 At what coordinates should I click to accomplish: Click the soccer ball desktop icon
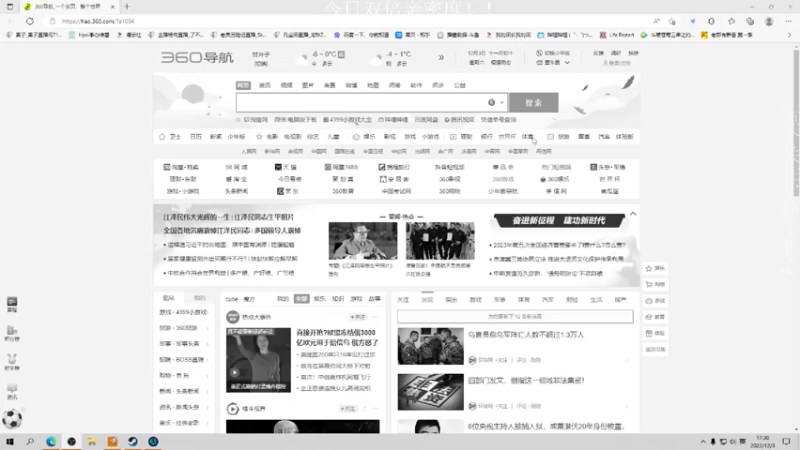(12, 419)
